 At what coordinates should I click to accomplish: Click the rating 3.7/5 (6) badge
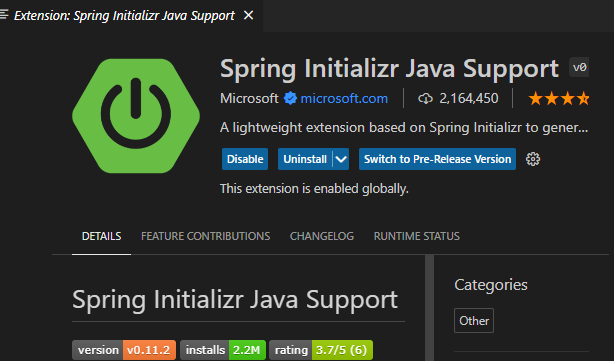[x=321, y=350]
